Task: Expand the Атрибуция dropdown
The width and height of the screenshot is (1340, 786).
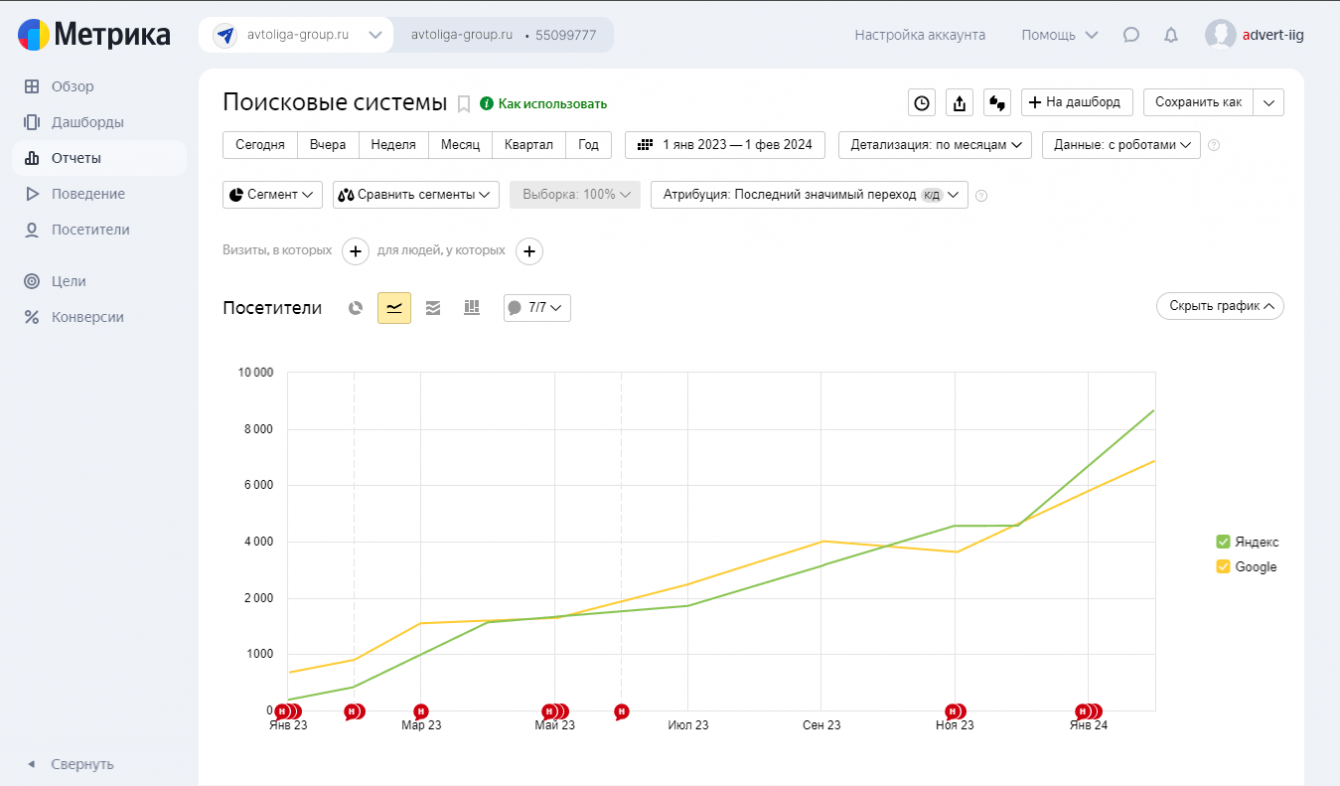Action: pos(808,194)
